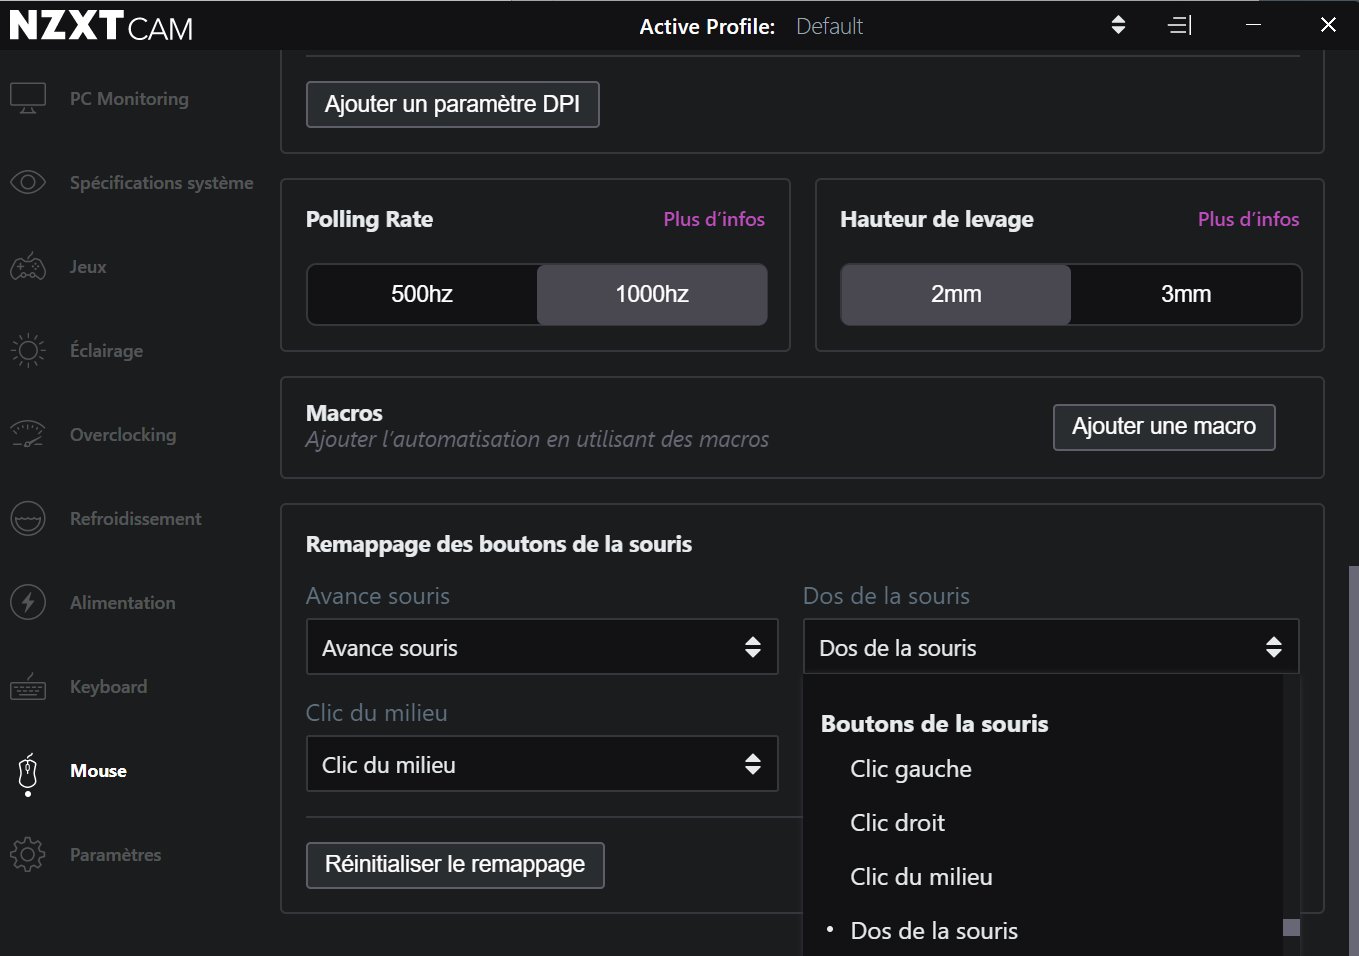Select the Overclocking gauge icon
The width and height of the screenshot is (1359, 956).
tap(28, 434)
